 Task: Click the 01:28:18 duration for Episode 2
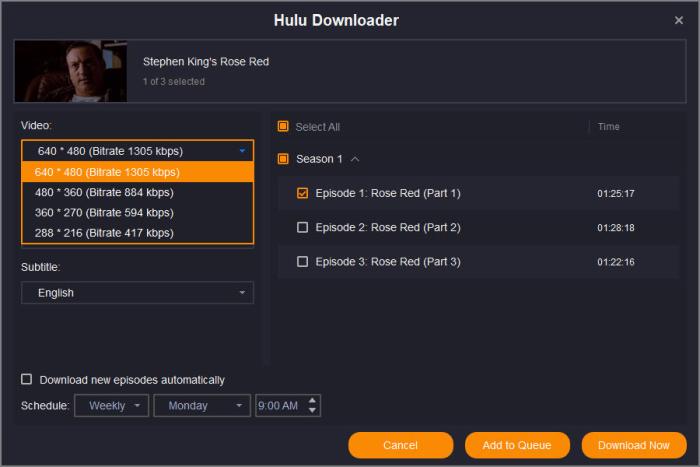pyautogui.click(x=616, y=228)
